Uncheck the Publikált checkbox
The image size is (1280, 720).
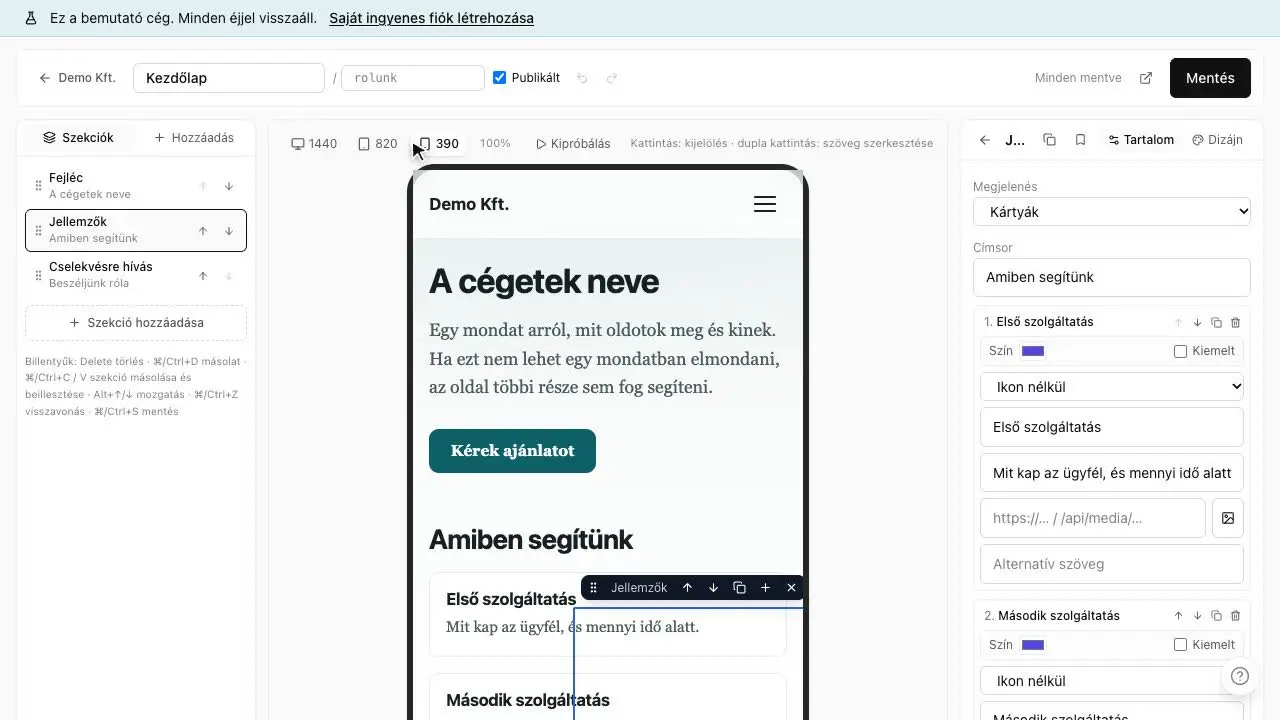pyautogui.click(x=500, y=78)
